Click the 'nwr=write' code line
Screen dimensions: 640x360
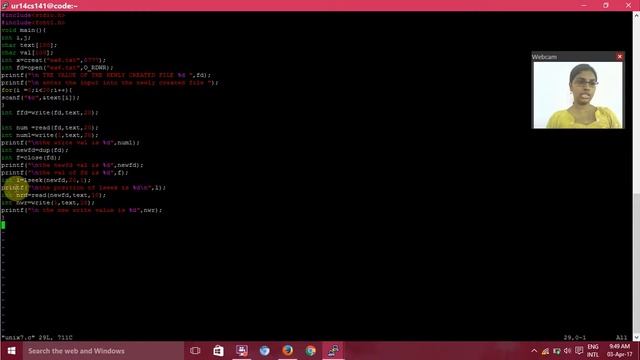[x=48, y=202]
